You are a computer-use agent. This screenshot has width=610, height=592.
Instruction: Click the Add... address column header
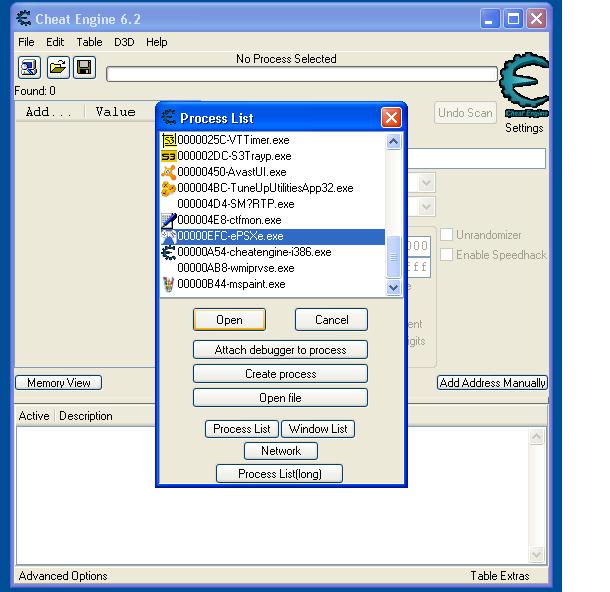click(49, 112)
